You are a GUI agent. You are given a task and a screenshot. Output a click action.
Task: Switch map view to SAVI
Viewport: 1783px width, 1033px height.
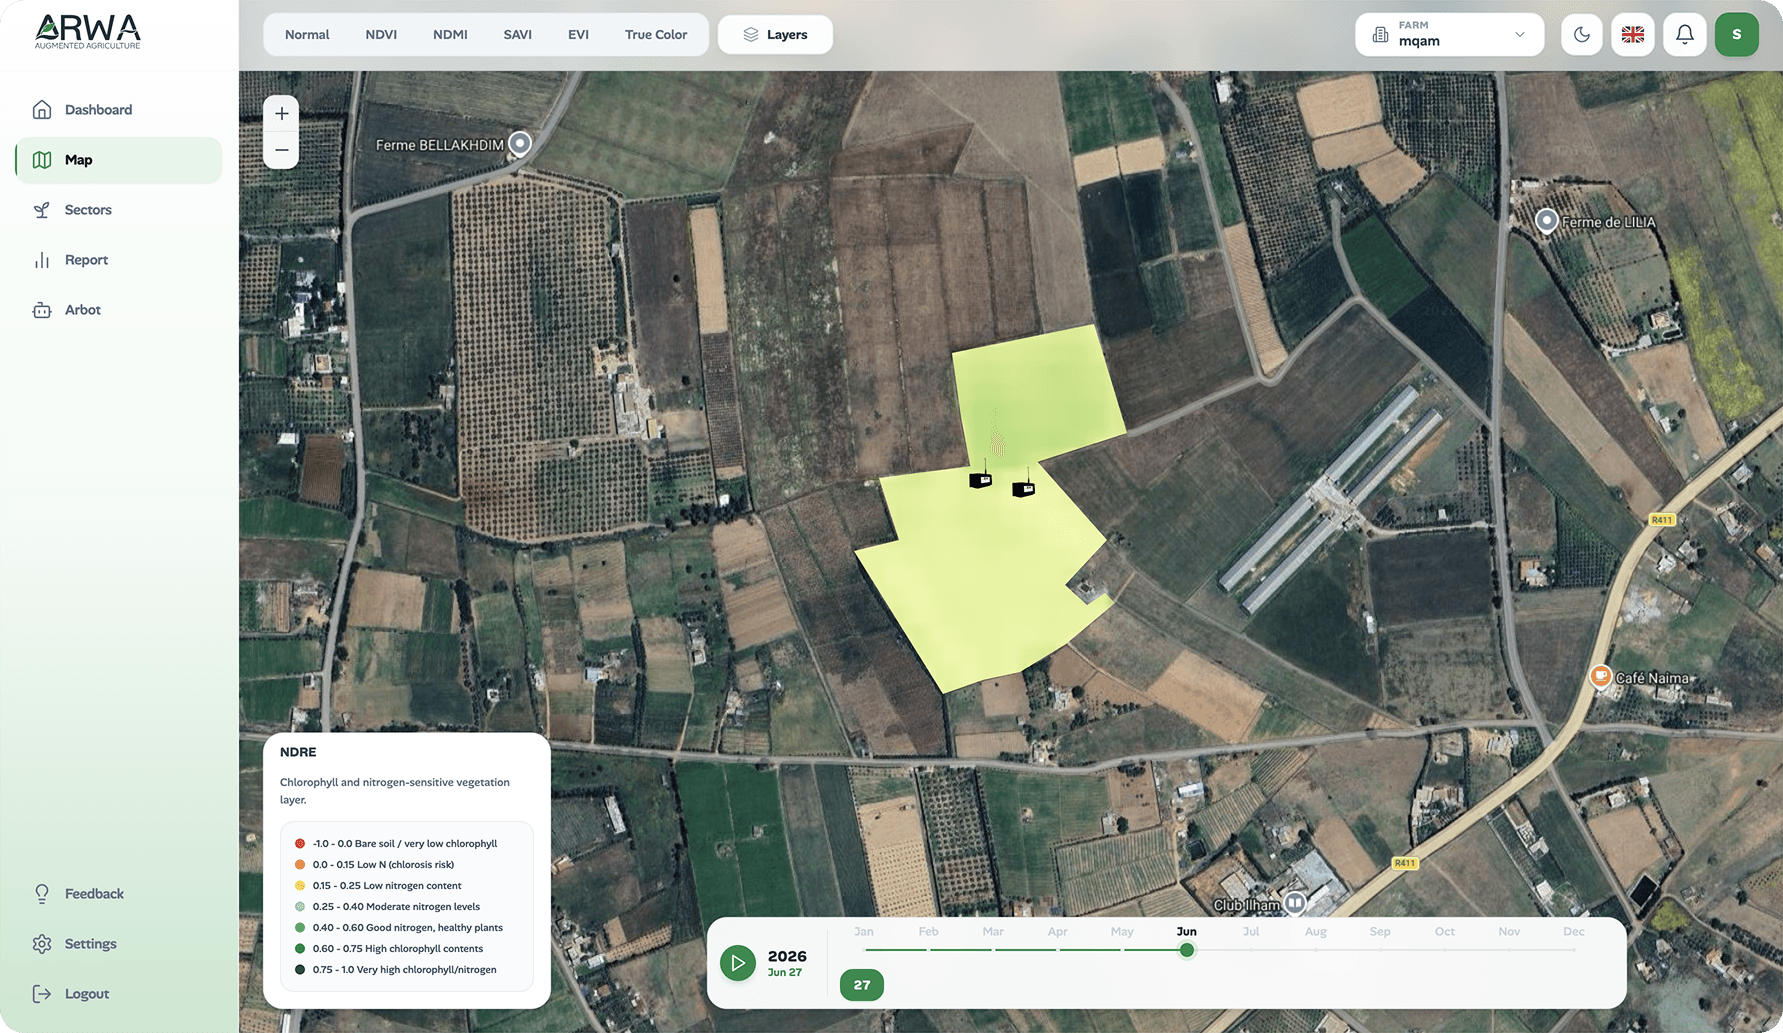pos(517,35)
